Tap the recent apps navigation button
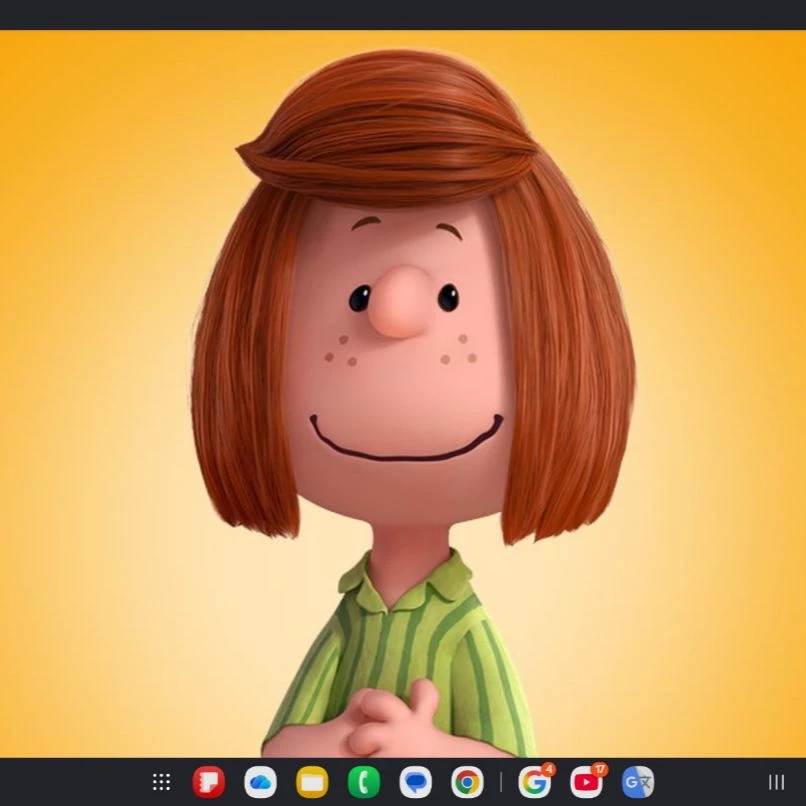Screen dimensions: 806x806 click(776, 782)
